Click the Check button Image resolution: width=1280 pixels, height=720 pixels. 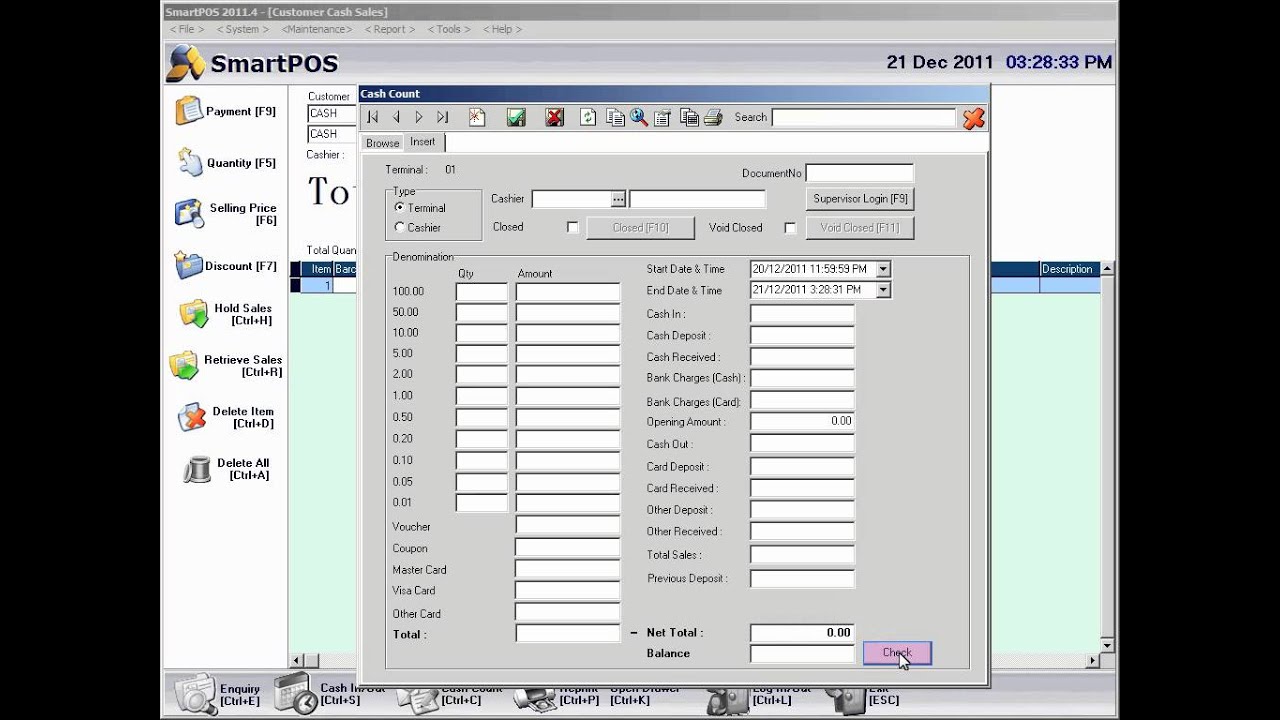pyautogui.click(x=897, y=653)
